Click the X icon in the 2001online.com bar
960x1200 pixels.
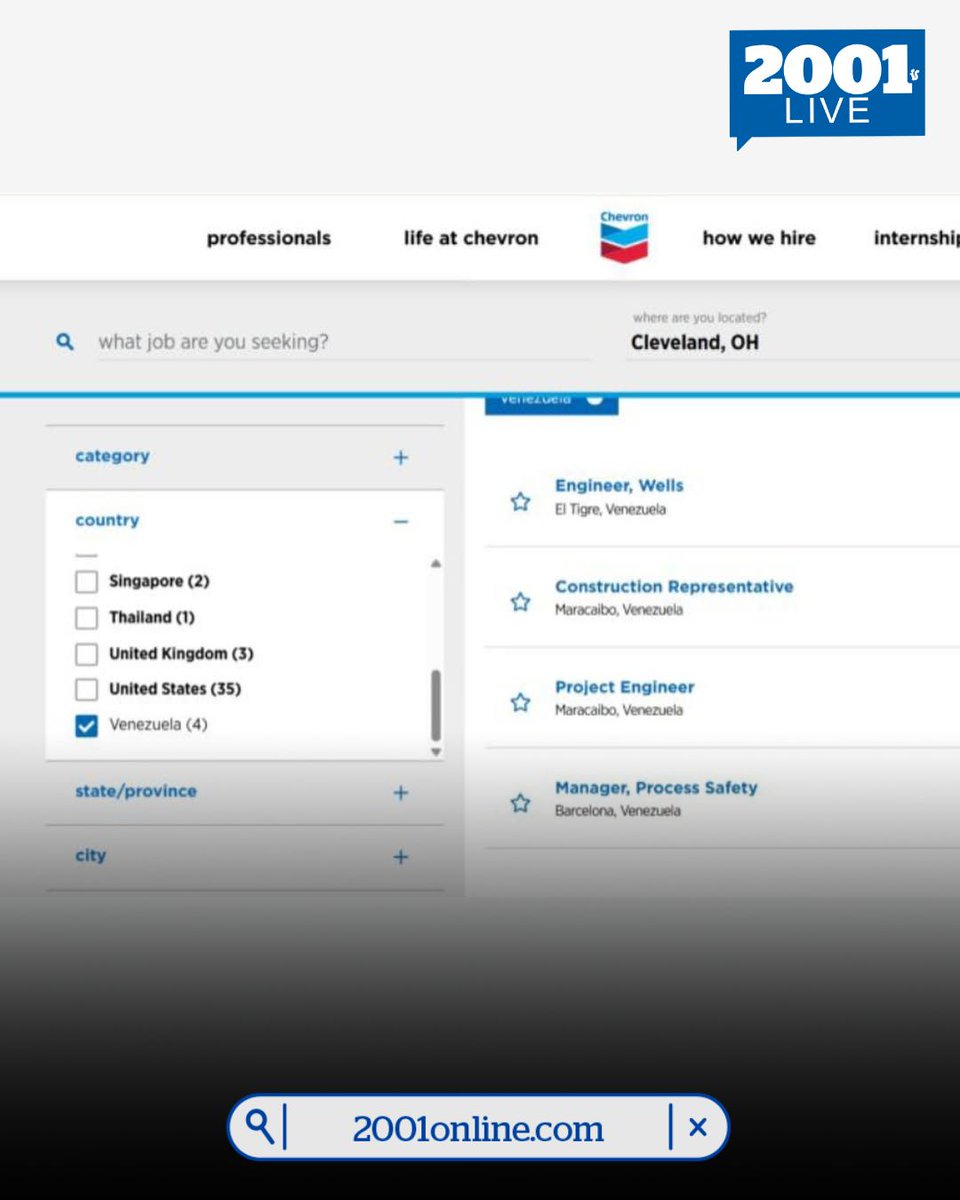coord(698,1127)
